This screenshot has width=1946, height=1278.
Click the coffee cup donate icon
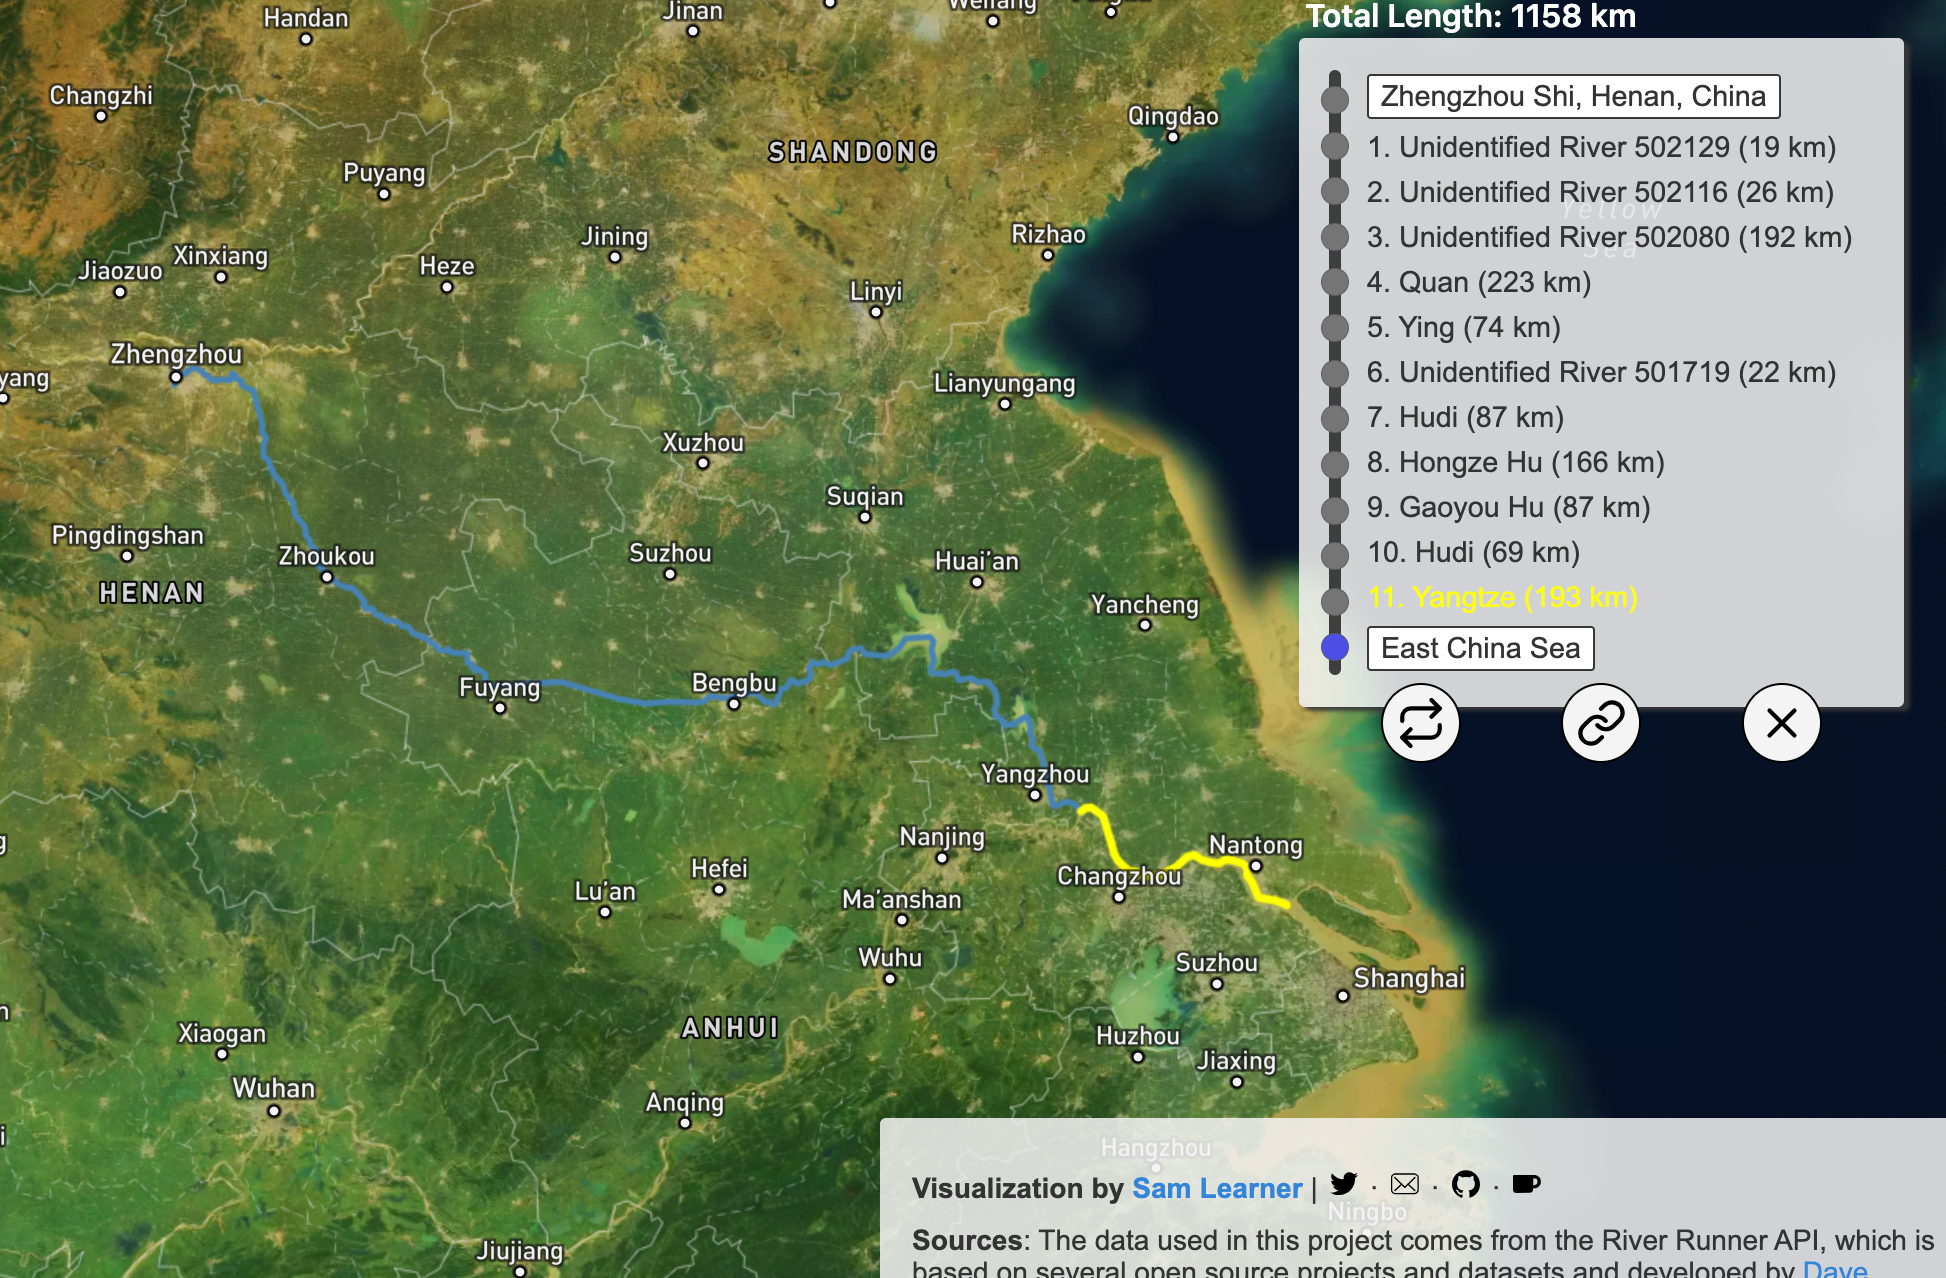click(x=1526, y=1184)
